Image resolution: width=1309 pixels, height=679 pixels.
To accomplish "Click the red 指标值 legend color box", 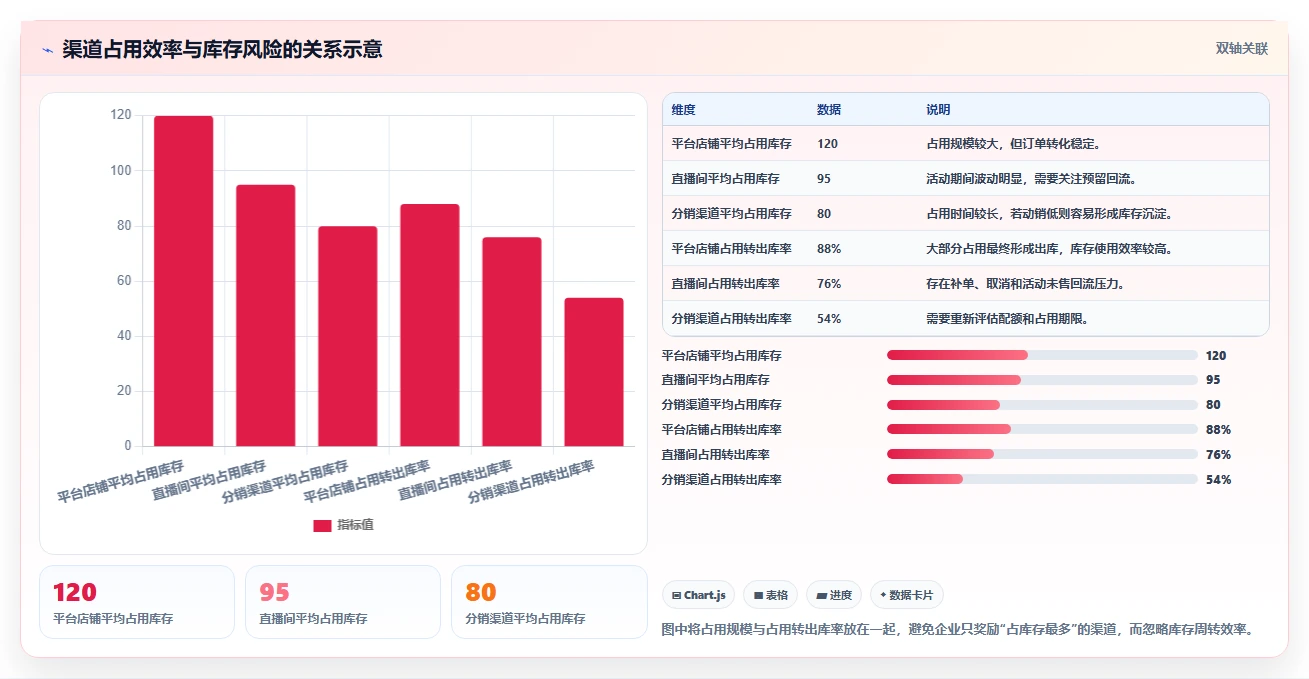I will click(x=322, y=526).
